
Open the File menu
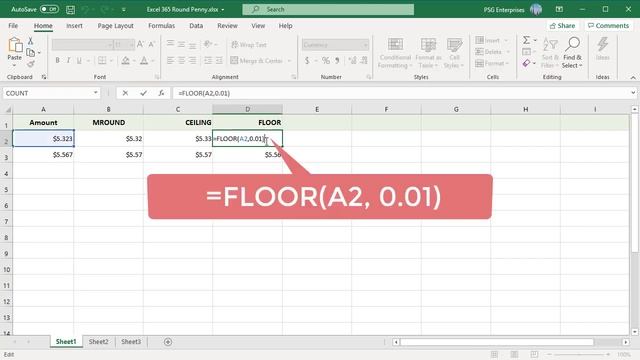(x=13, y=26)
